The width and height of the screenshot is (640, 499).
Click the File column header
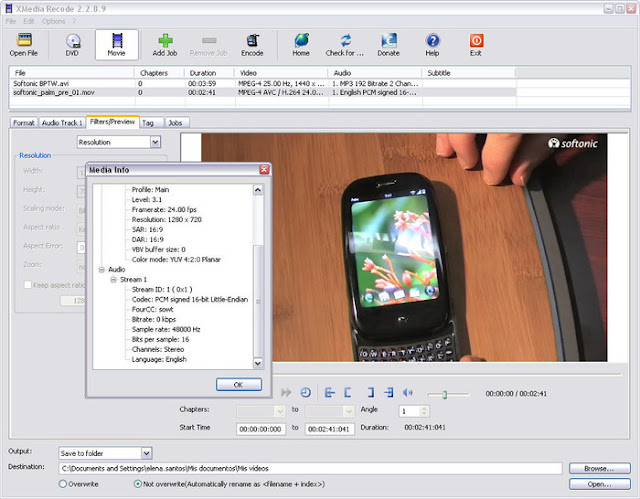pos(72,73)
